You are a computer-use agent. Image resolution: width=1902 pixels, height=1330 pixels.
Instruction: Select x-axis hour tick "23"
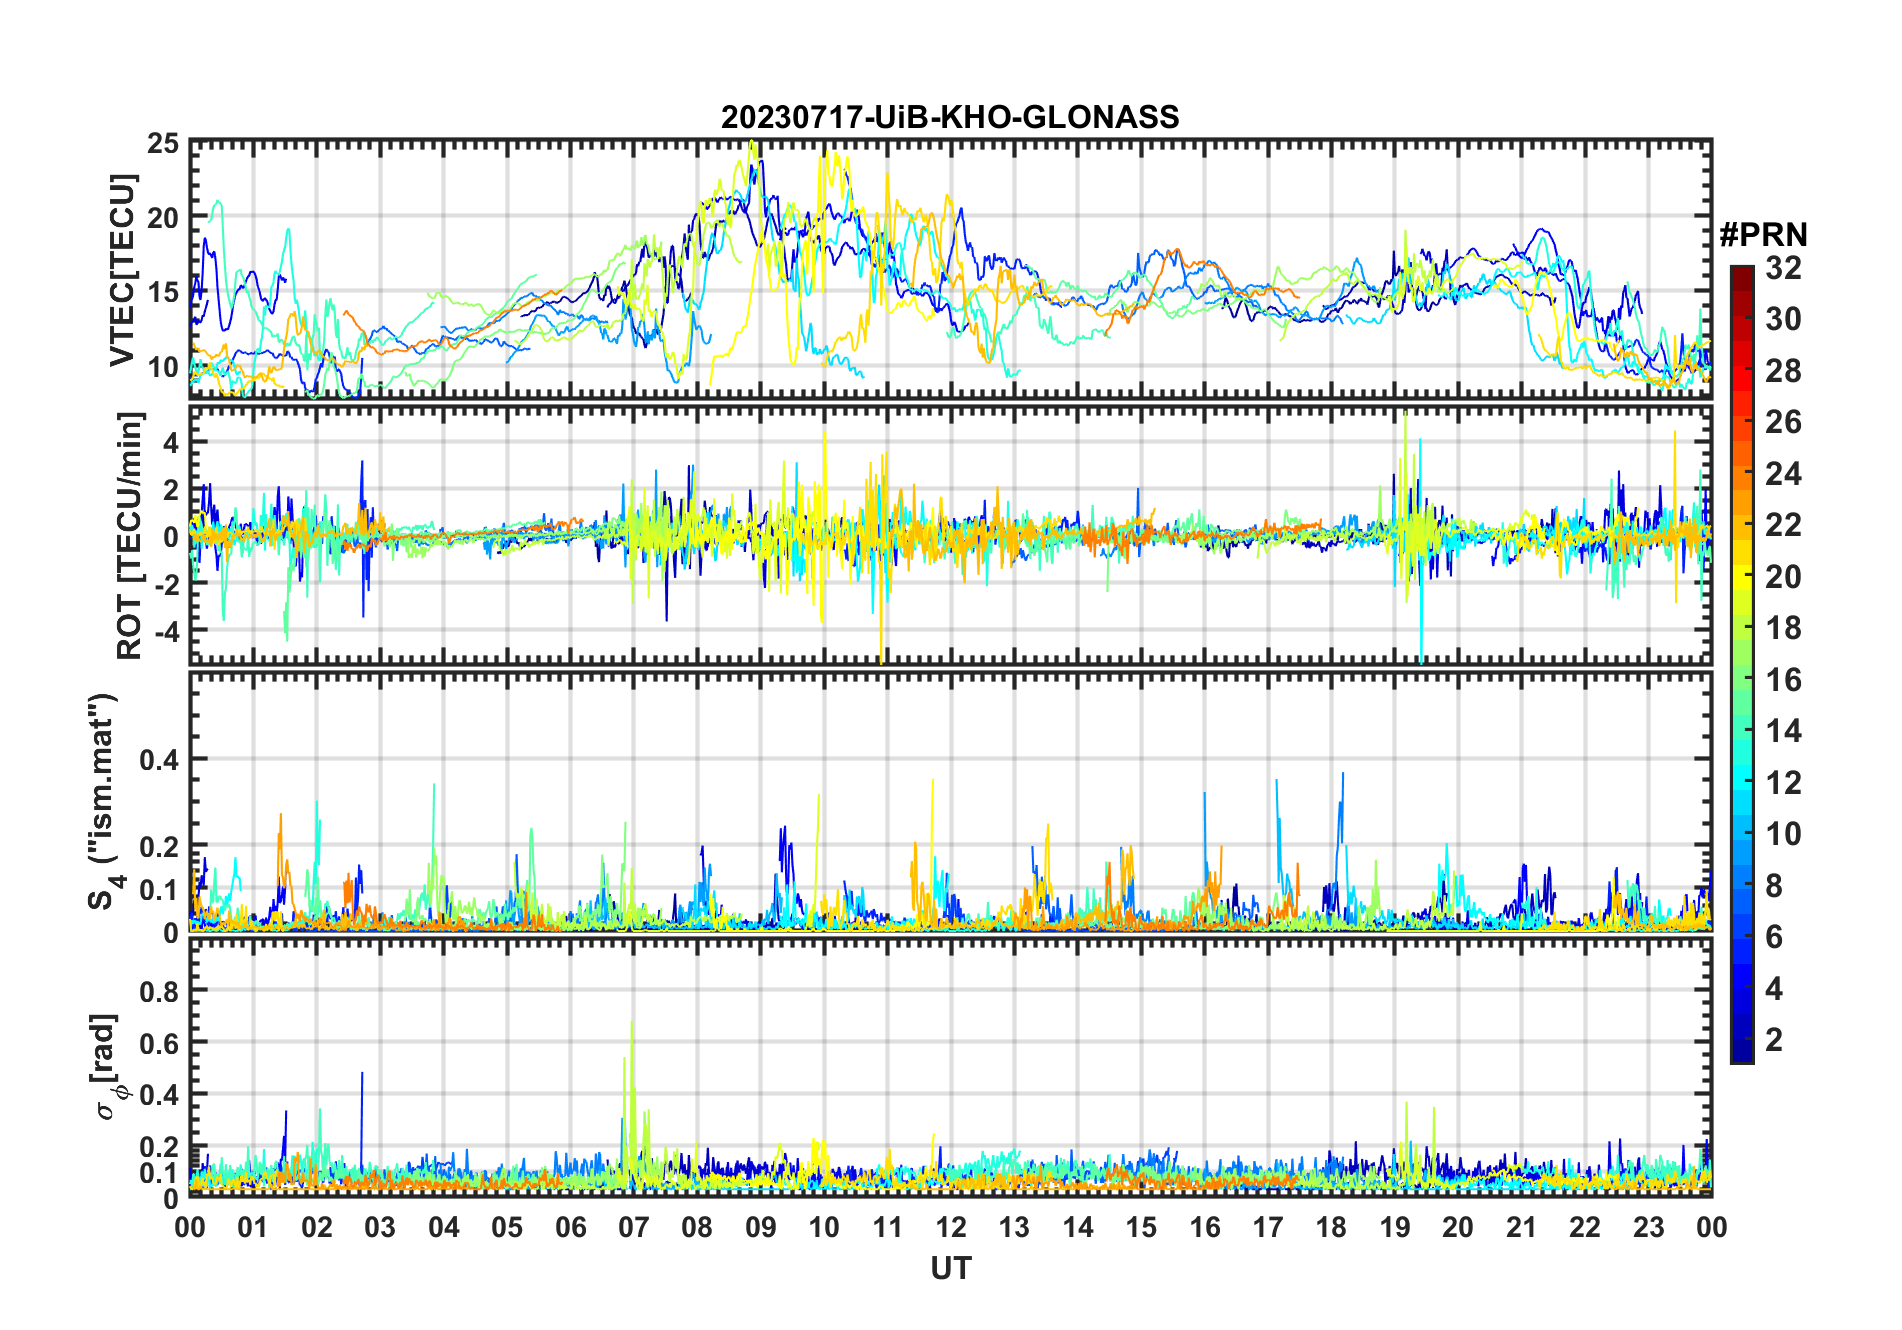pyautogui.click(x=1648, y=1227)
